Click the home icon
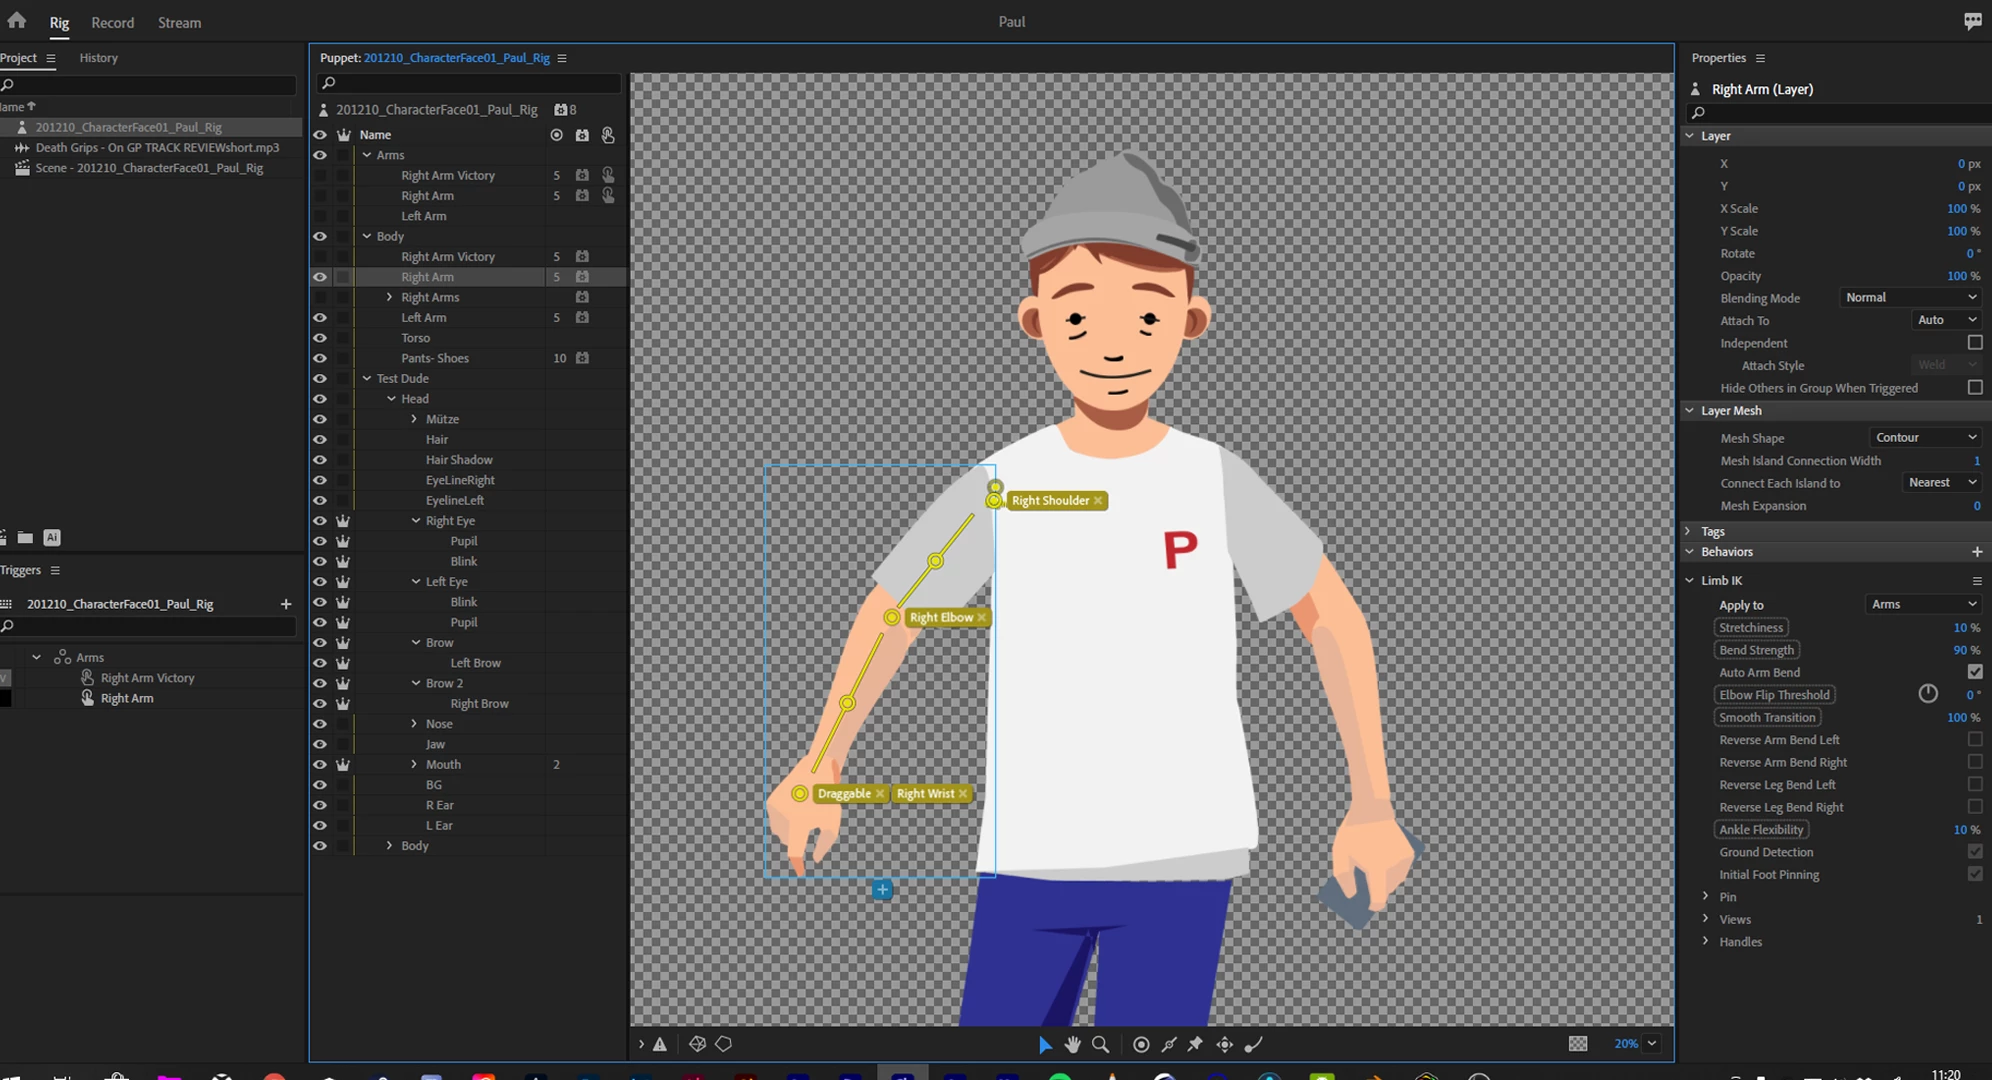Viewport: 1992px width, 1080px height. (17, 20)
